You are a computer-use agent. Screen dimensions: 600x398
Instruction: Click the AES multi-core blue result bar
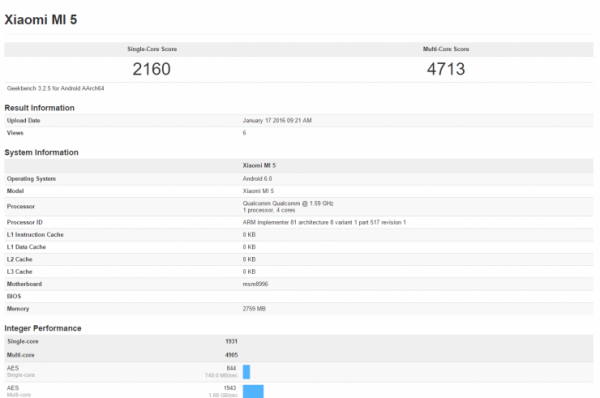tap(253, 391)
